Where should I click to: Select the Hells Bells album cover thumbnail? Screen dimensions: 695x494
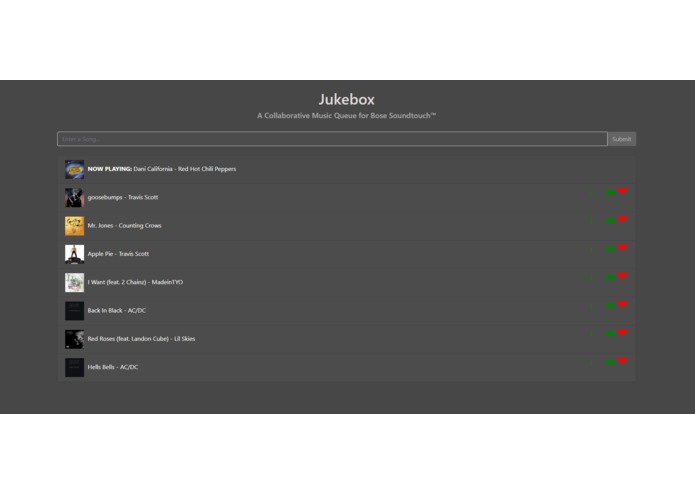coord(74,368)
